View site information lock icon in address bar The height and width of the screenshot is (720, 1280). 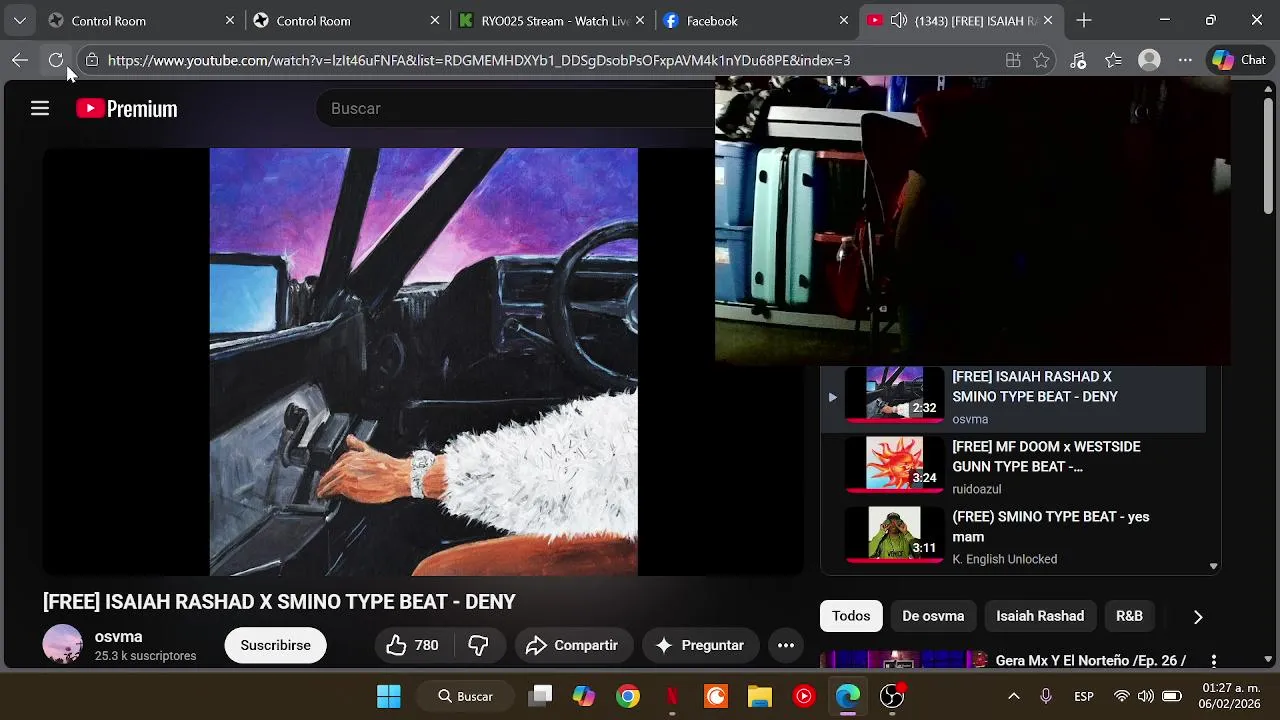[x=92, y=60]
